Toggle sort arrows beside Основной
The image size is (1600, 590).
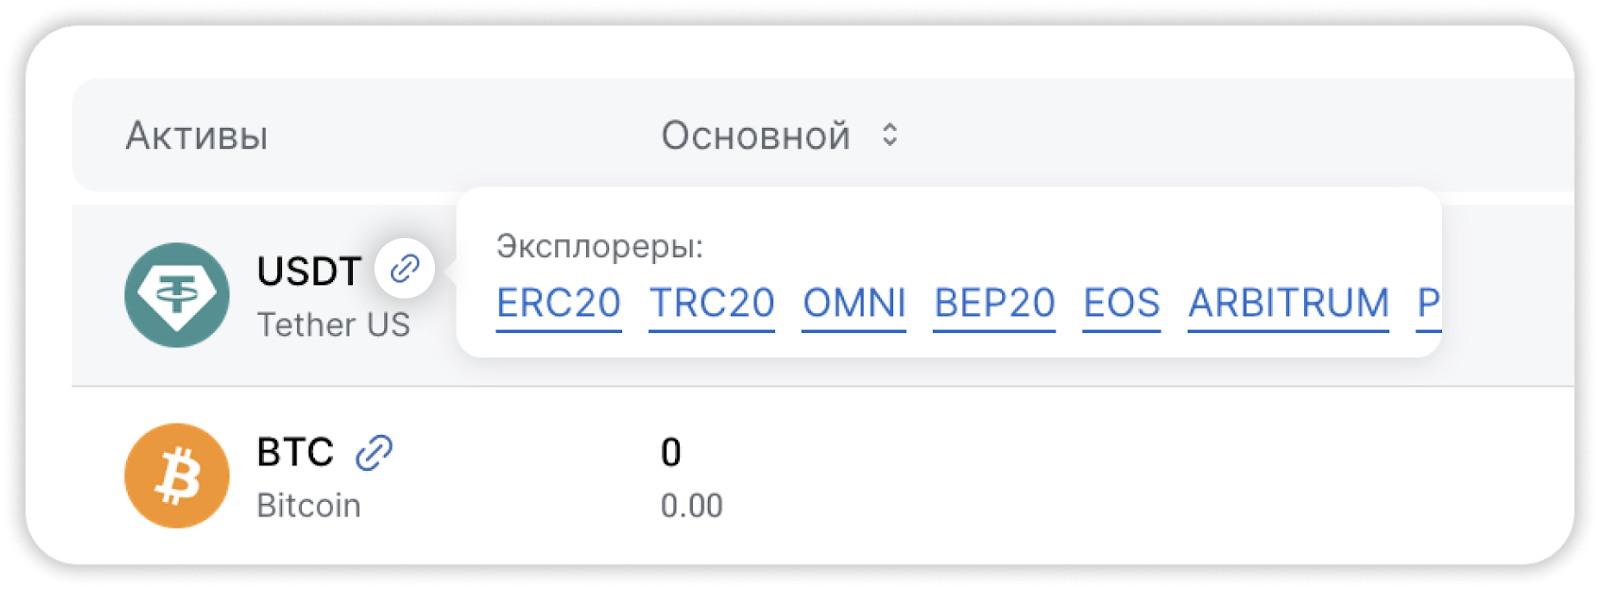point(890,135)
